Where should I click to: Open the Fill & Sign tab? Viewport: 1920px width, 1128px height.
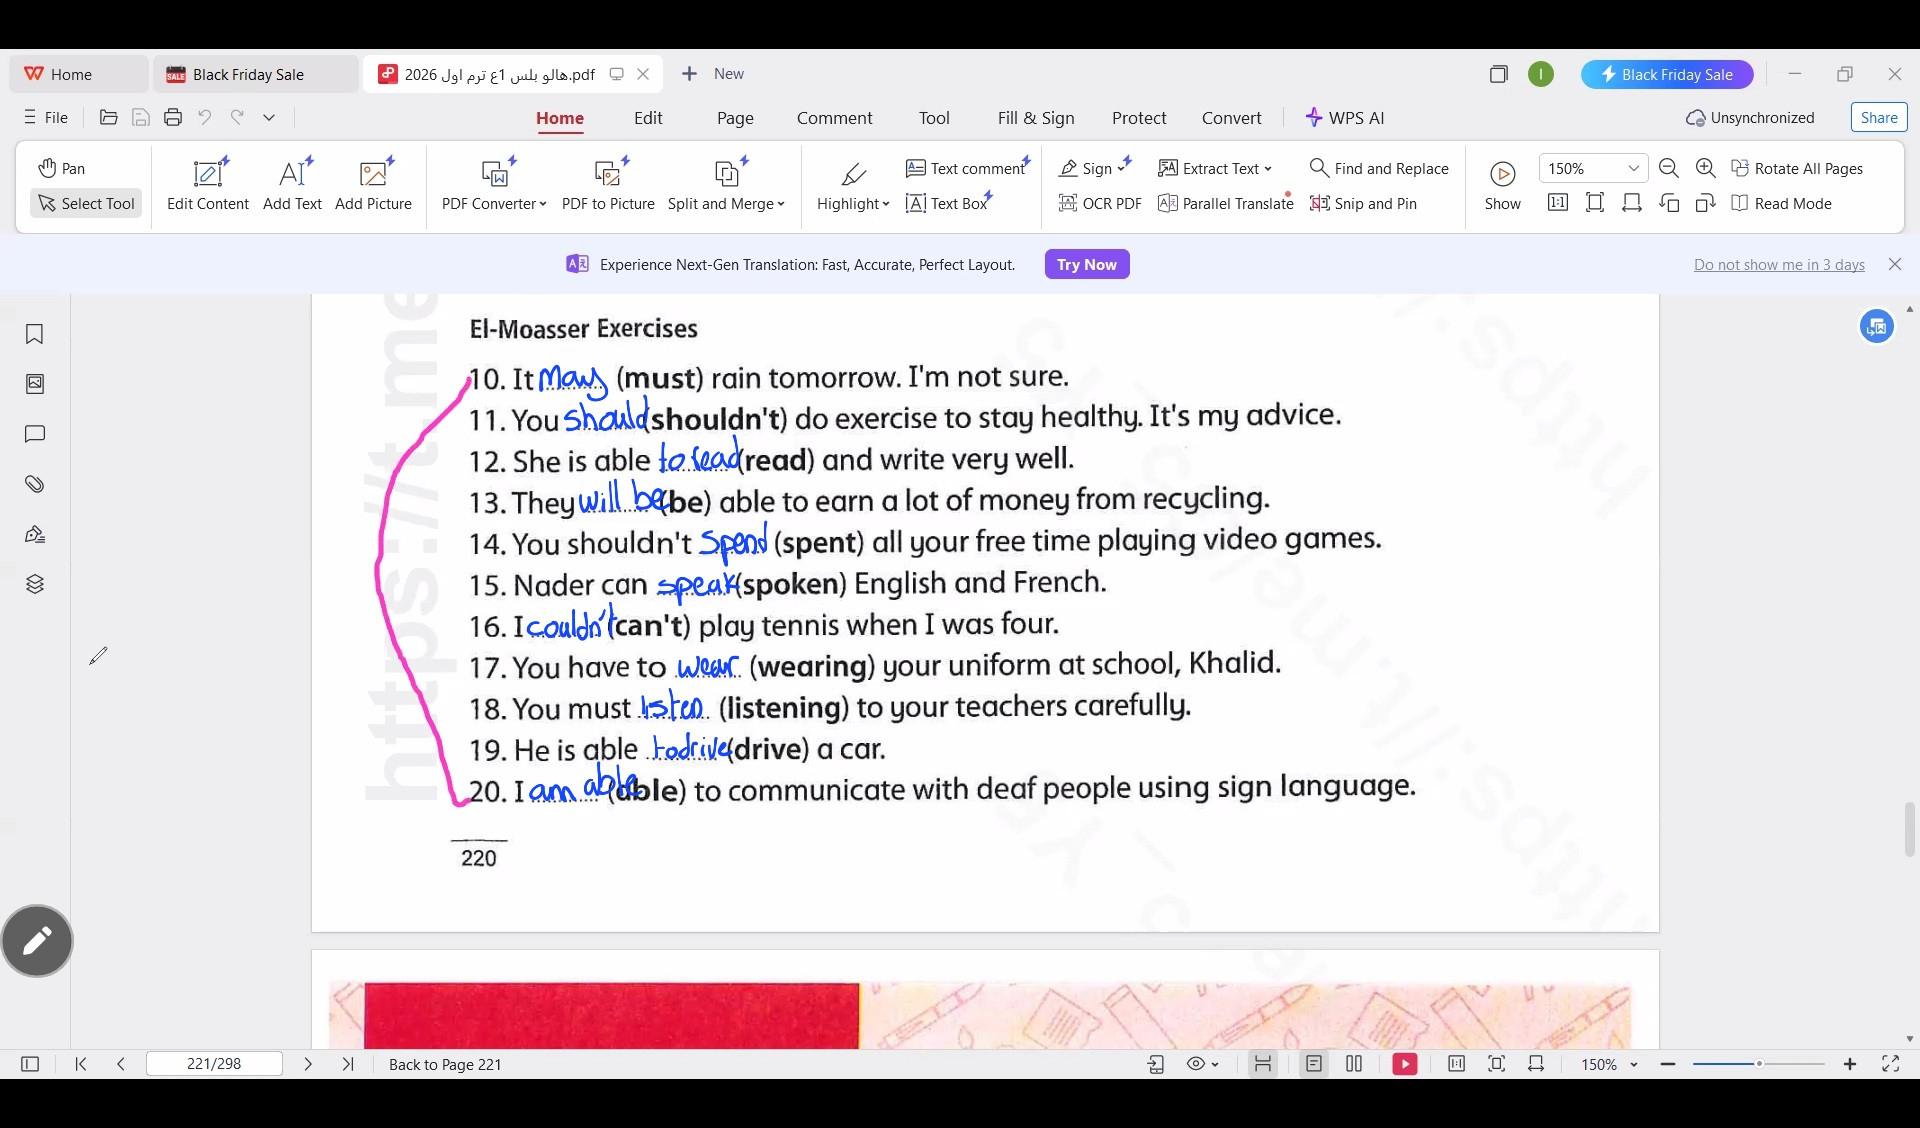1035,118
